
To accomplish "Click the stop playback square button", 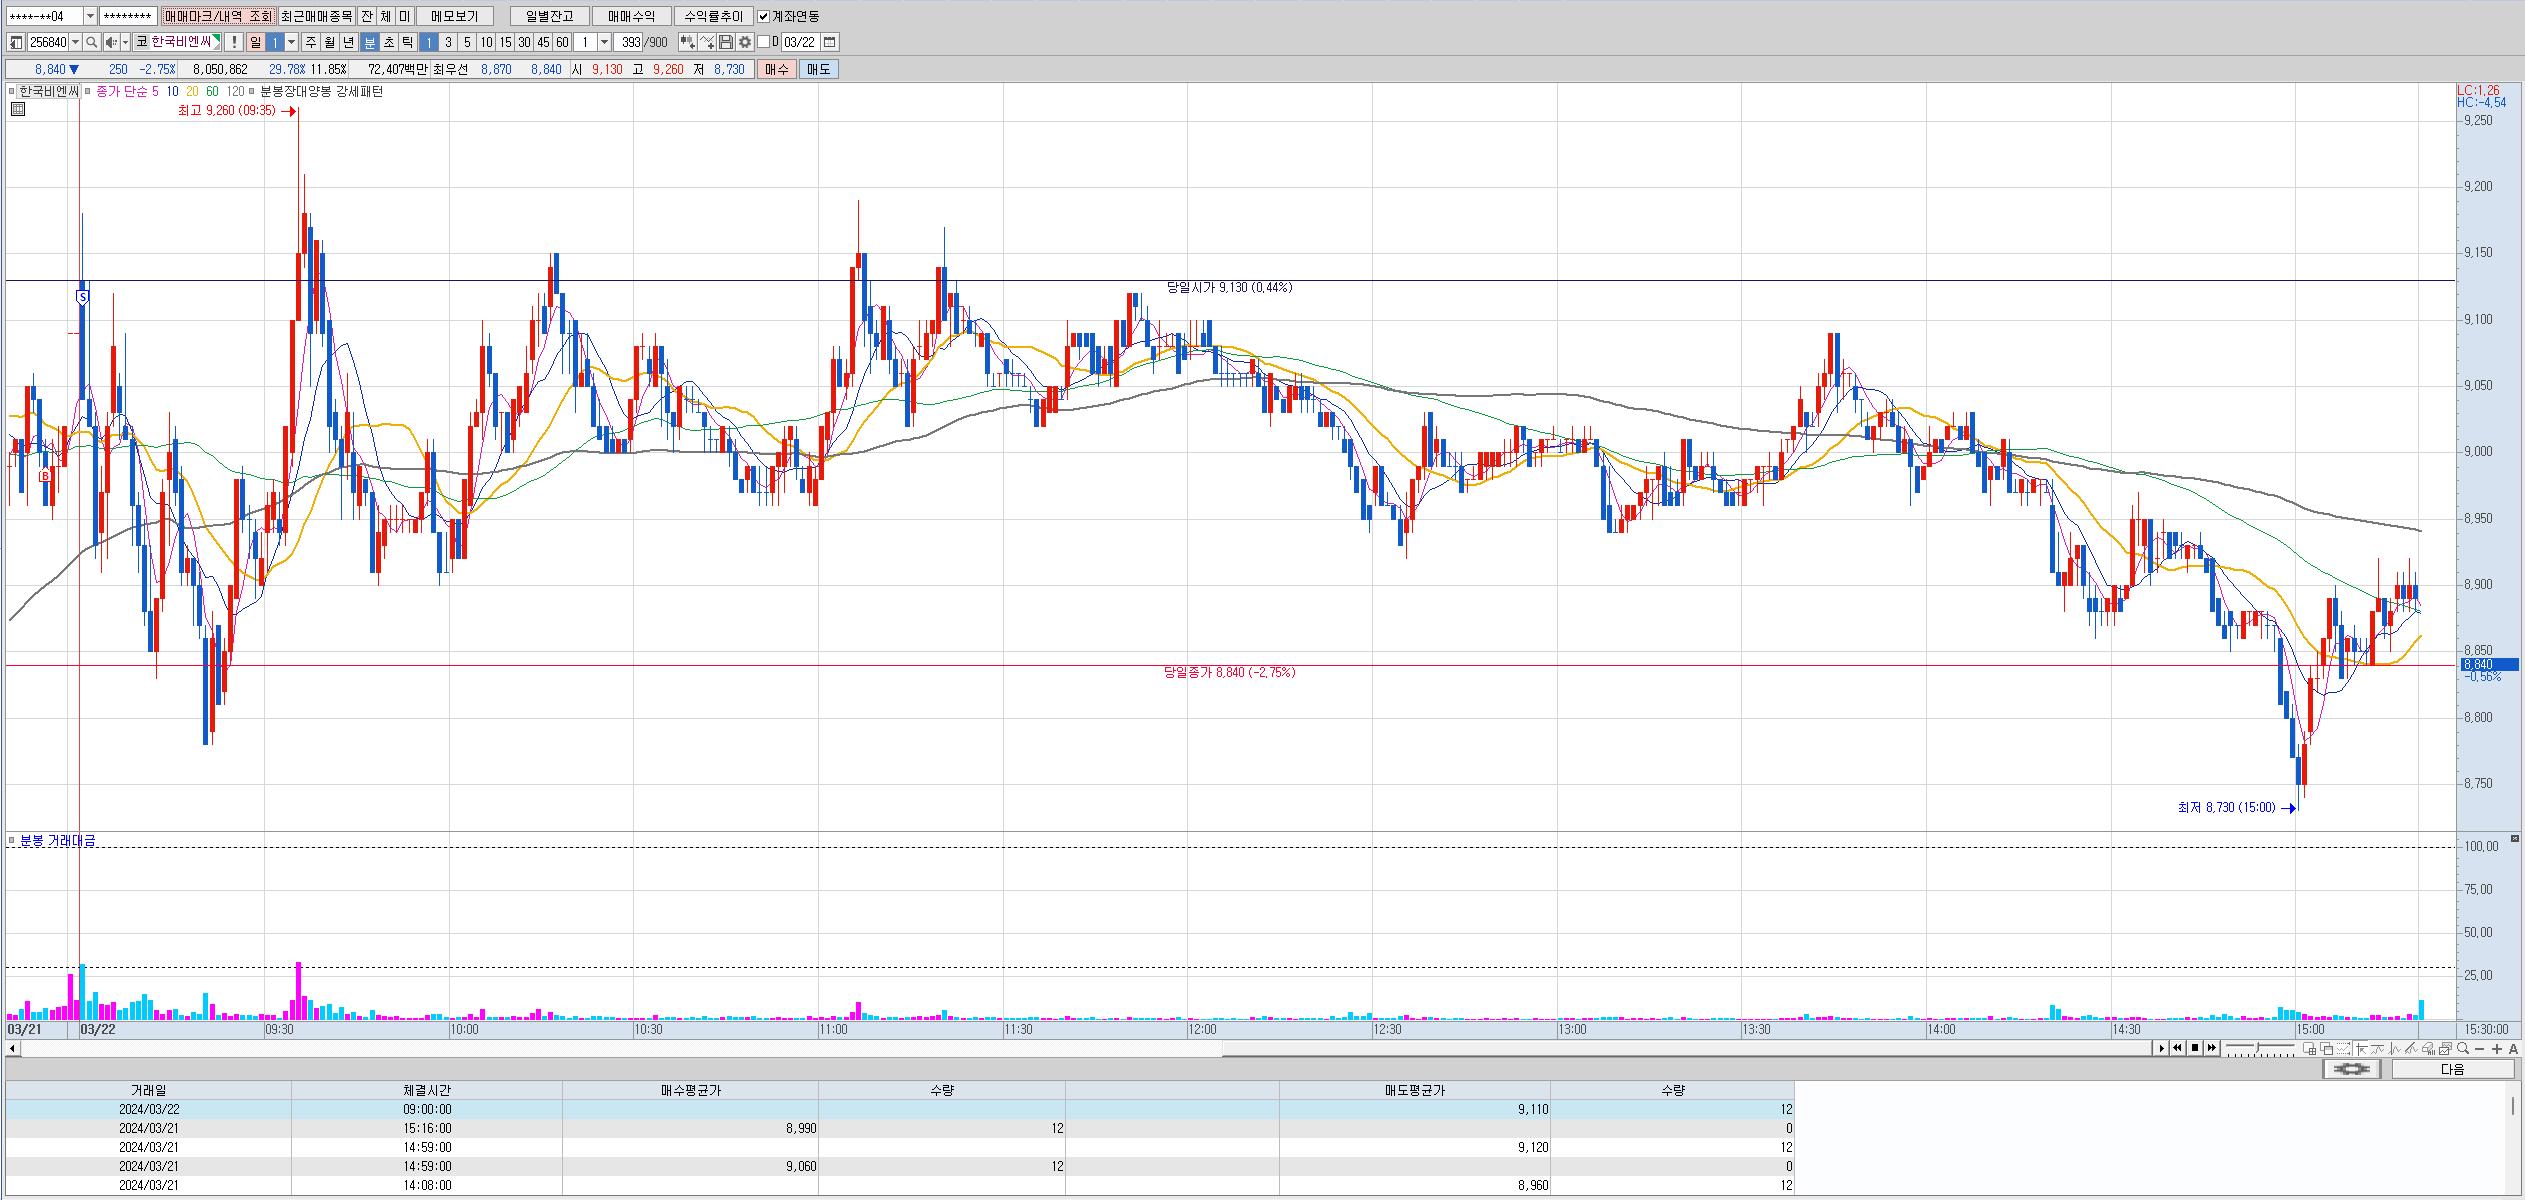I will [x=2194, y=1048].
